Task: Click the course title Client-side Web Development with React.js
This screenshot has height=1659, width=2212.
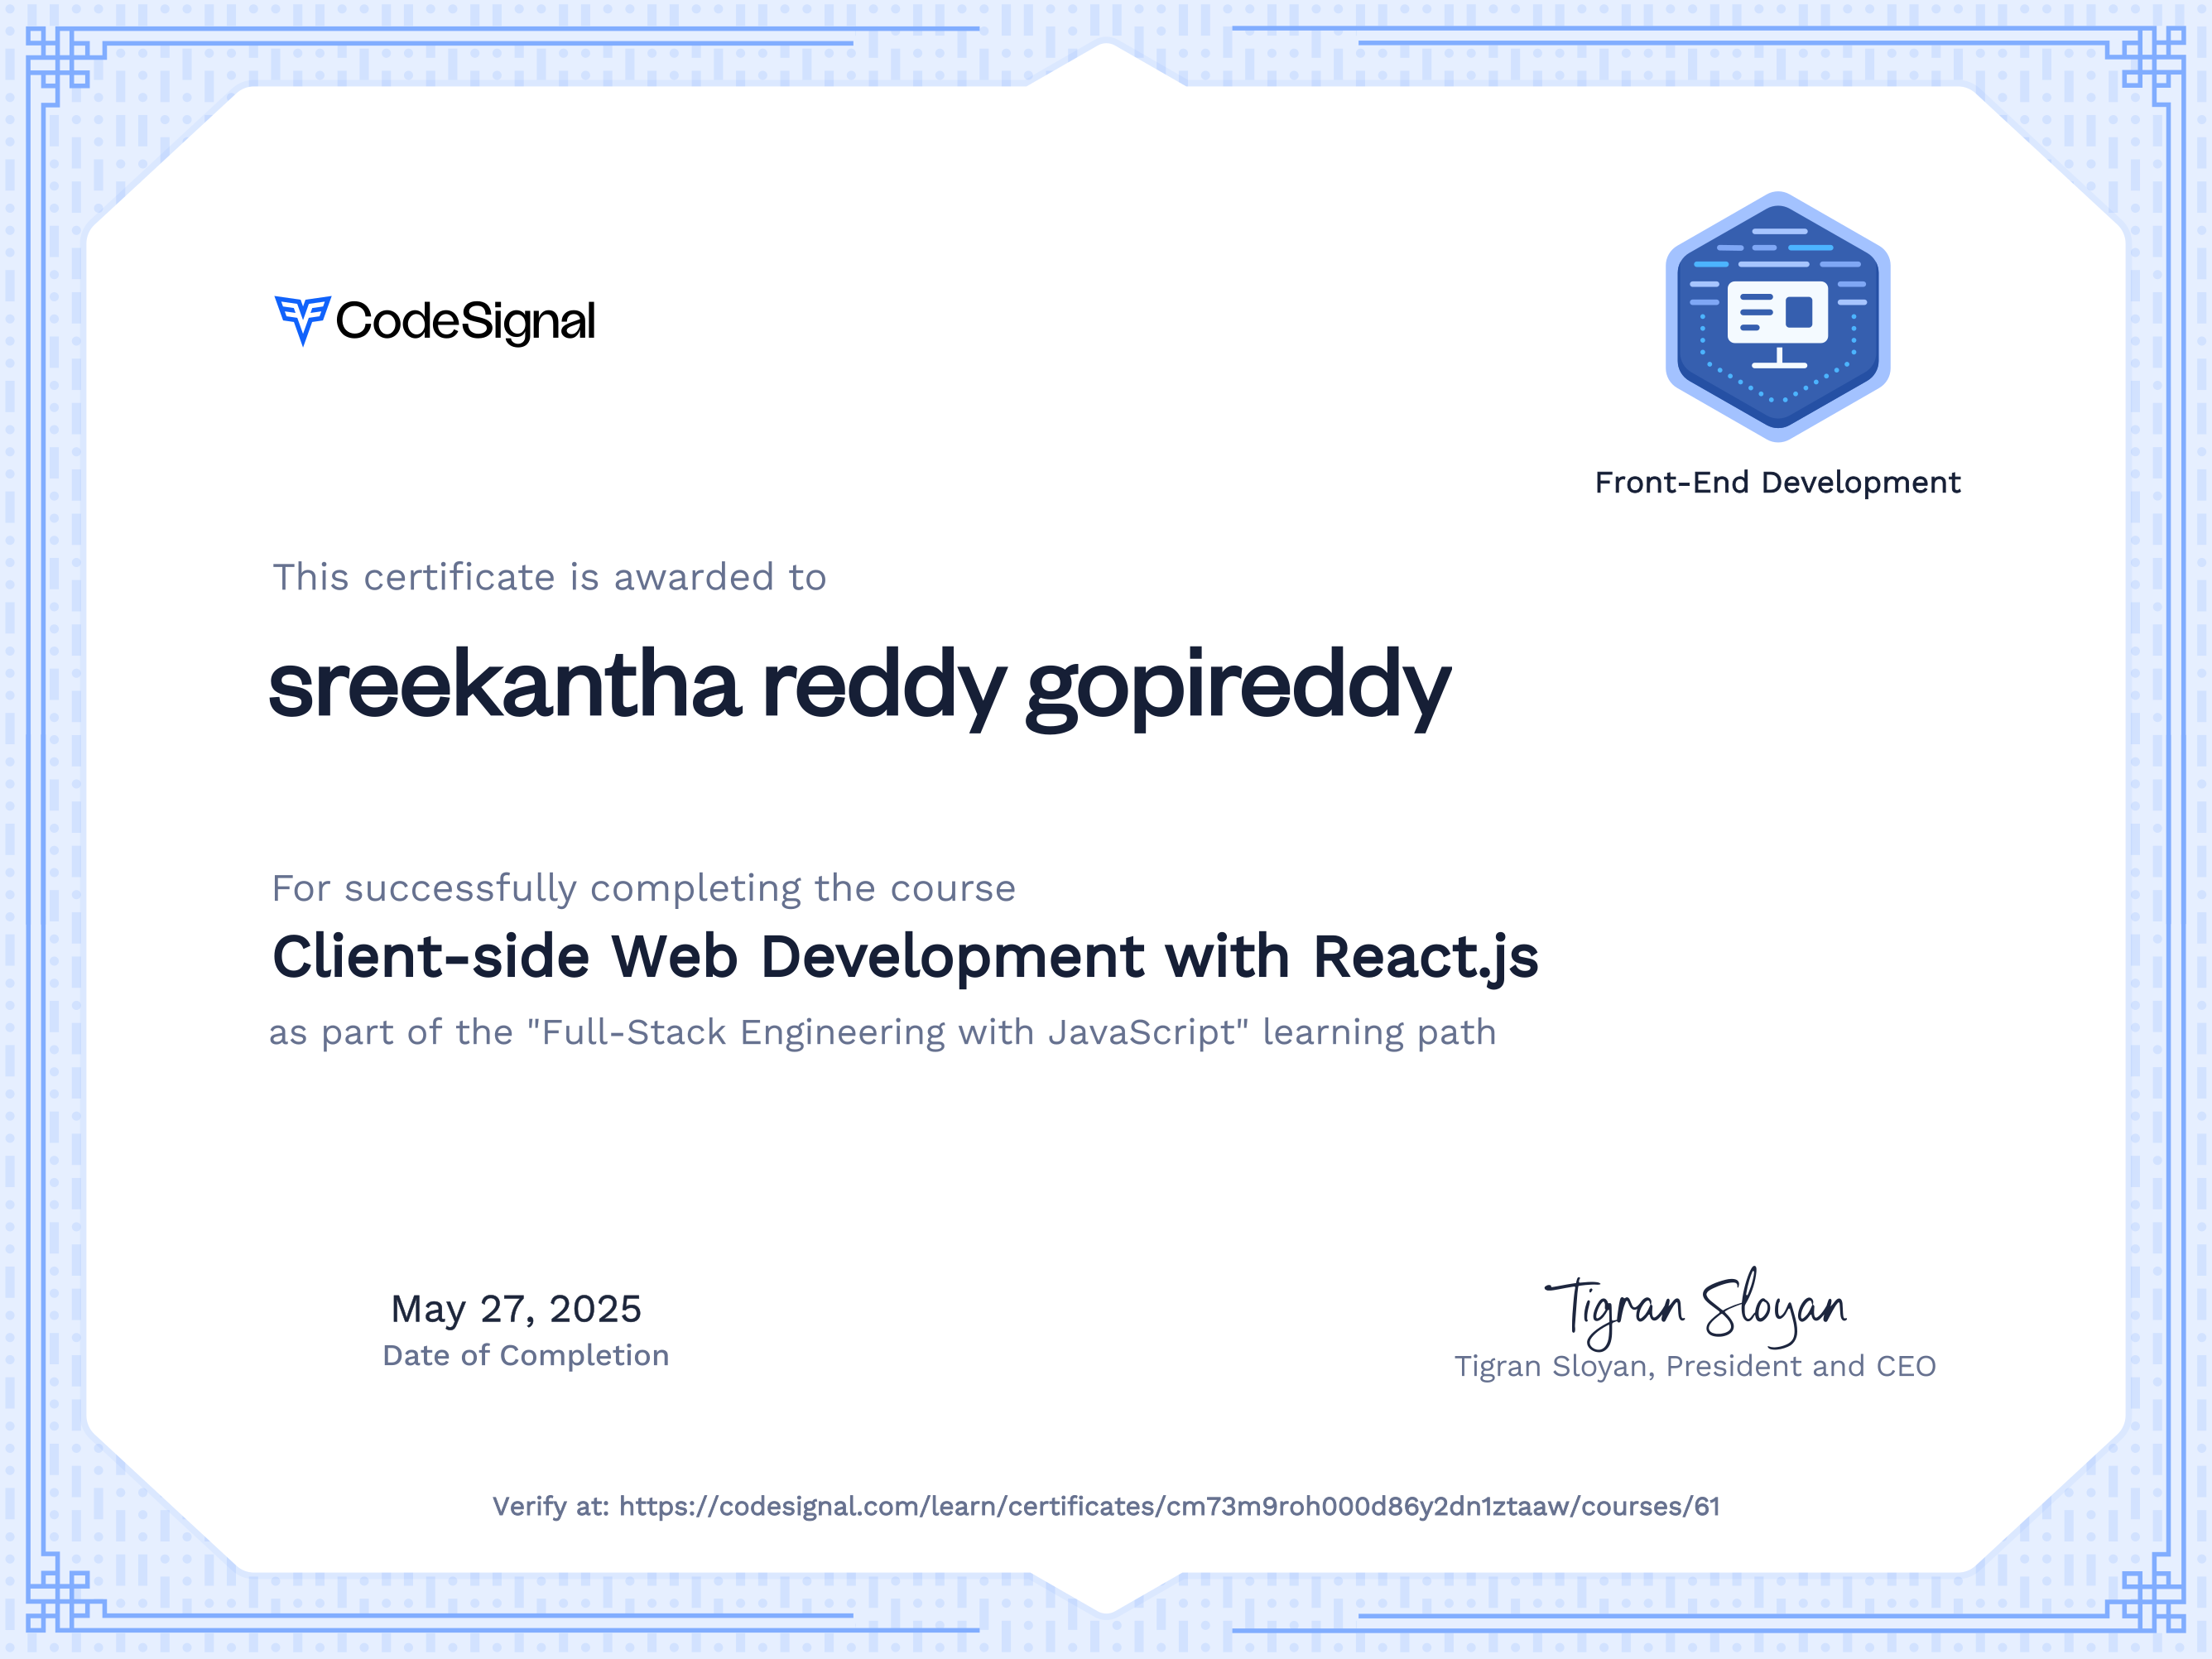Action: 905,957
